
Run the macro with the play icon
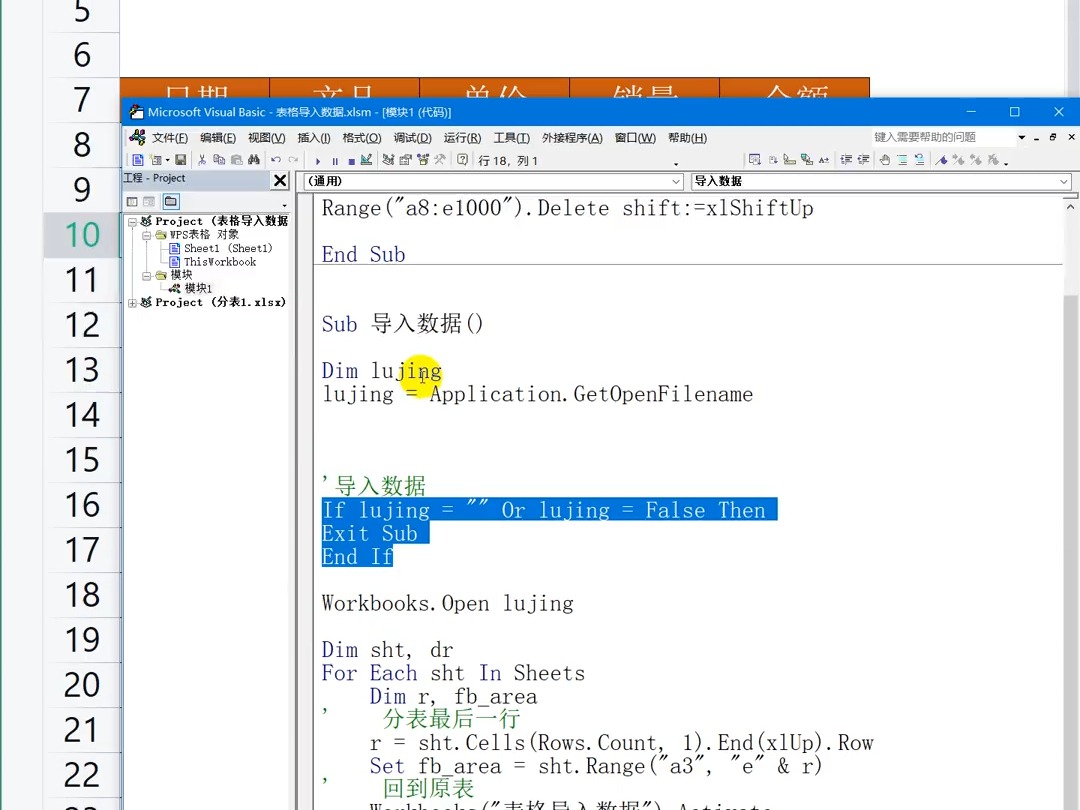[318, 161]
